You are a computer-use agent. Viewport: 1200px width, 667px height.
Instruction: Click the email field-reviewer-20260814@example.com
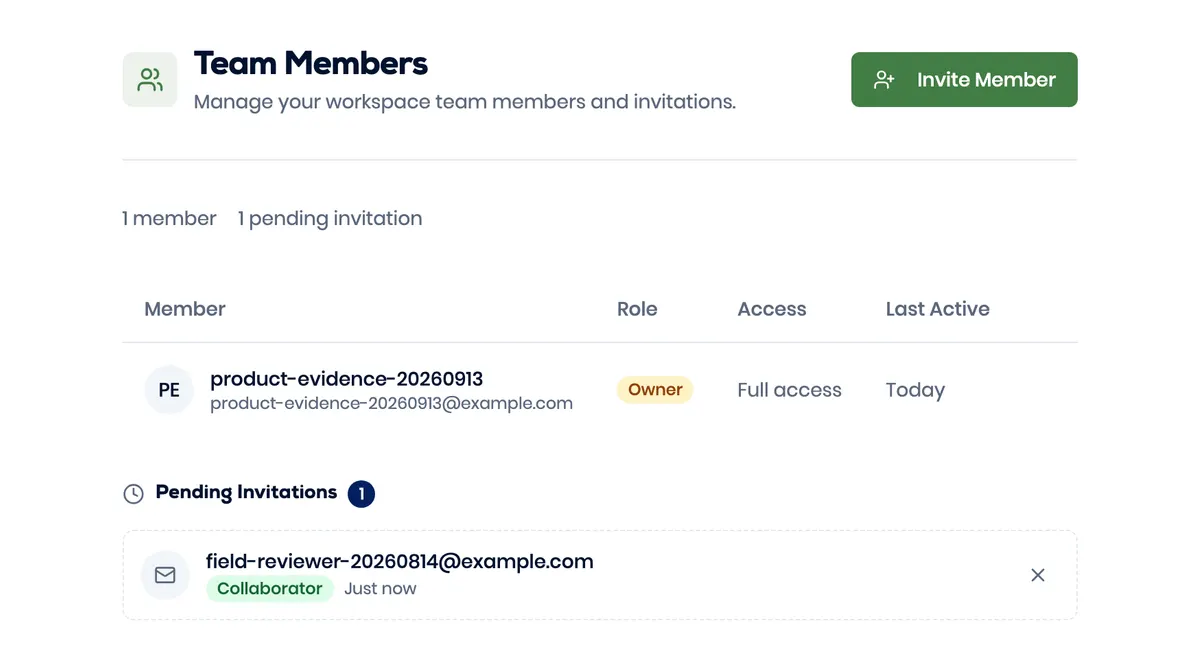tap(400, 562)
